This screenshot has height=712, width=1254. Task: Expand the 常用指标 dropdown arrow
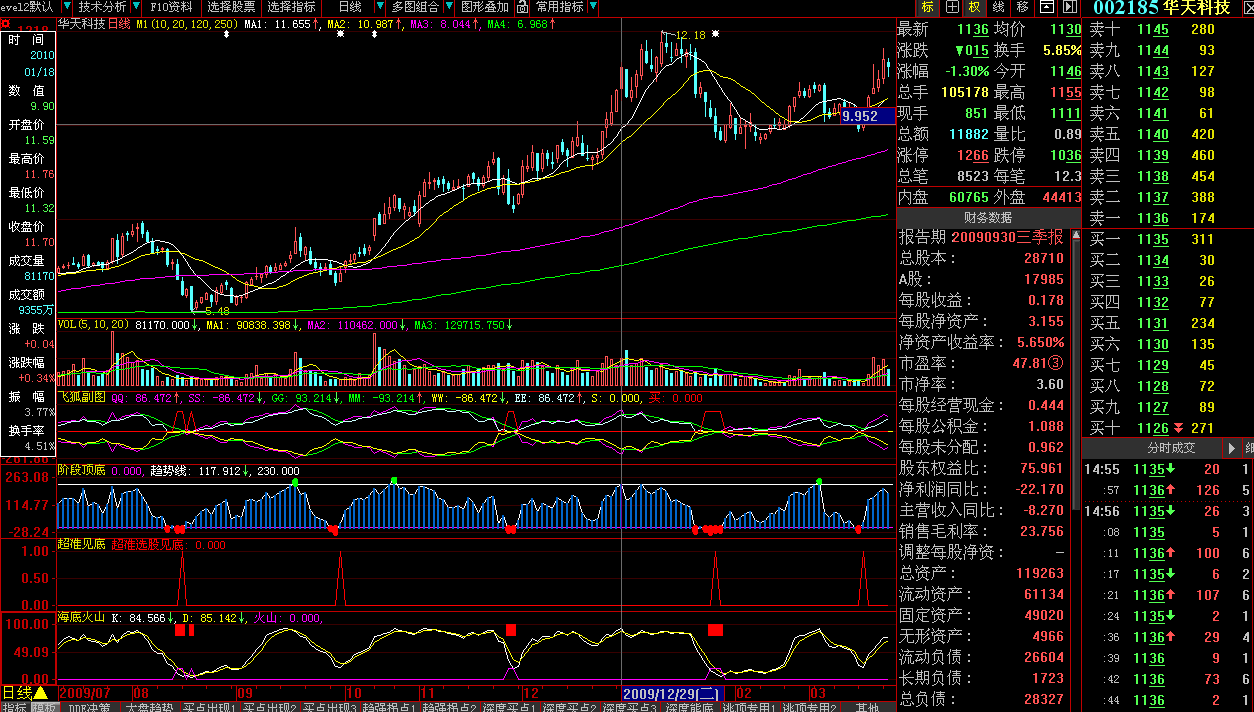point(594,7)
